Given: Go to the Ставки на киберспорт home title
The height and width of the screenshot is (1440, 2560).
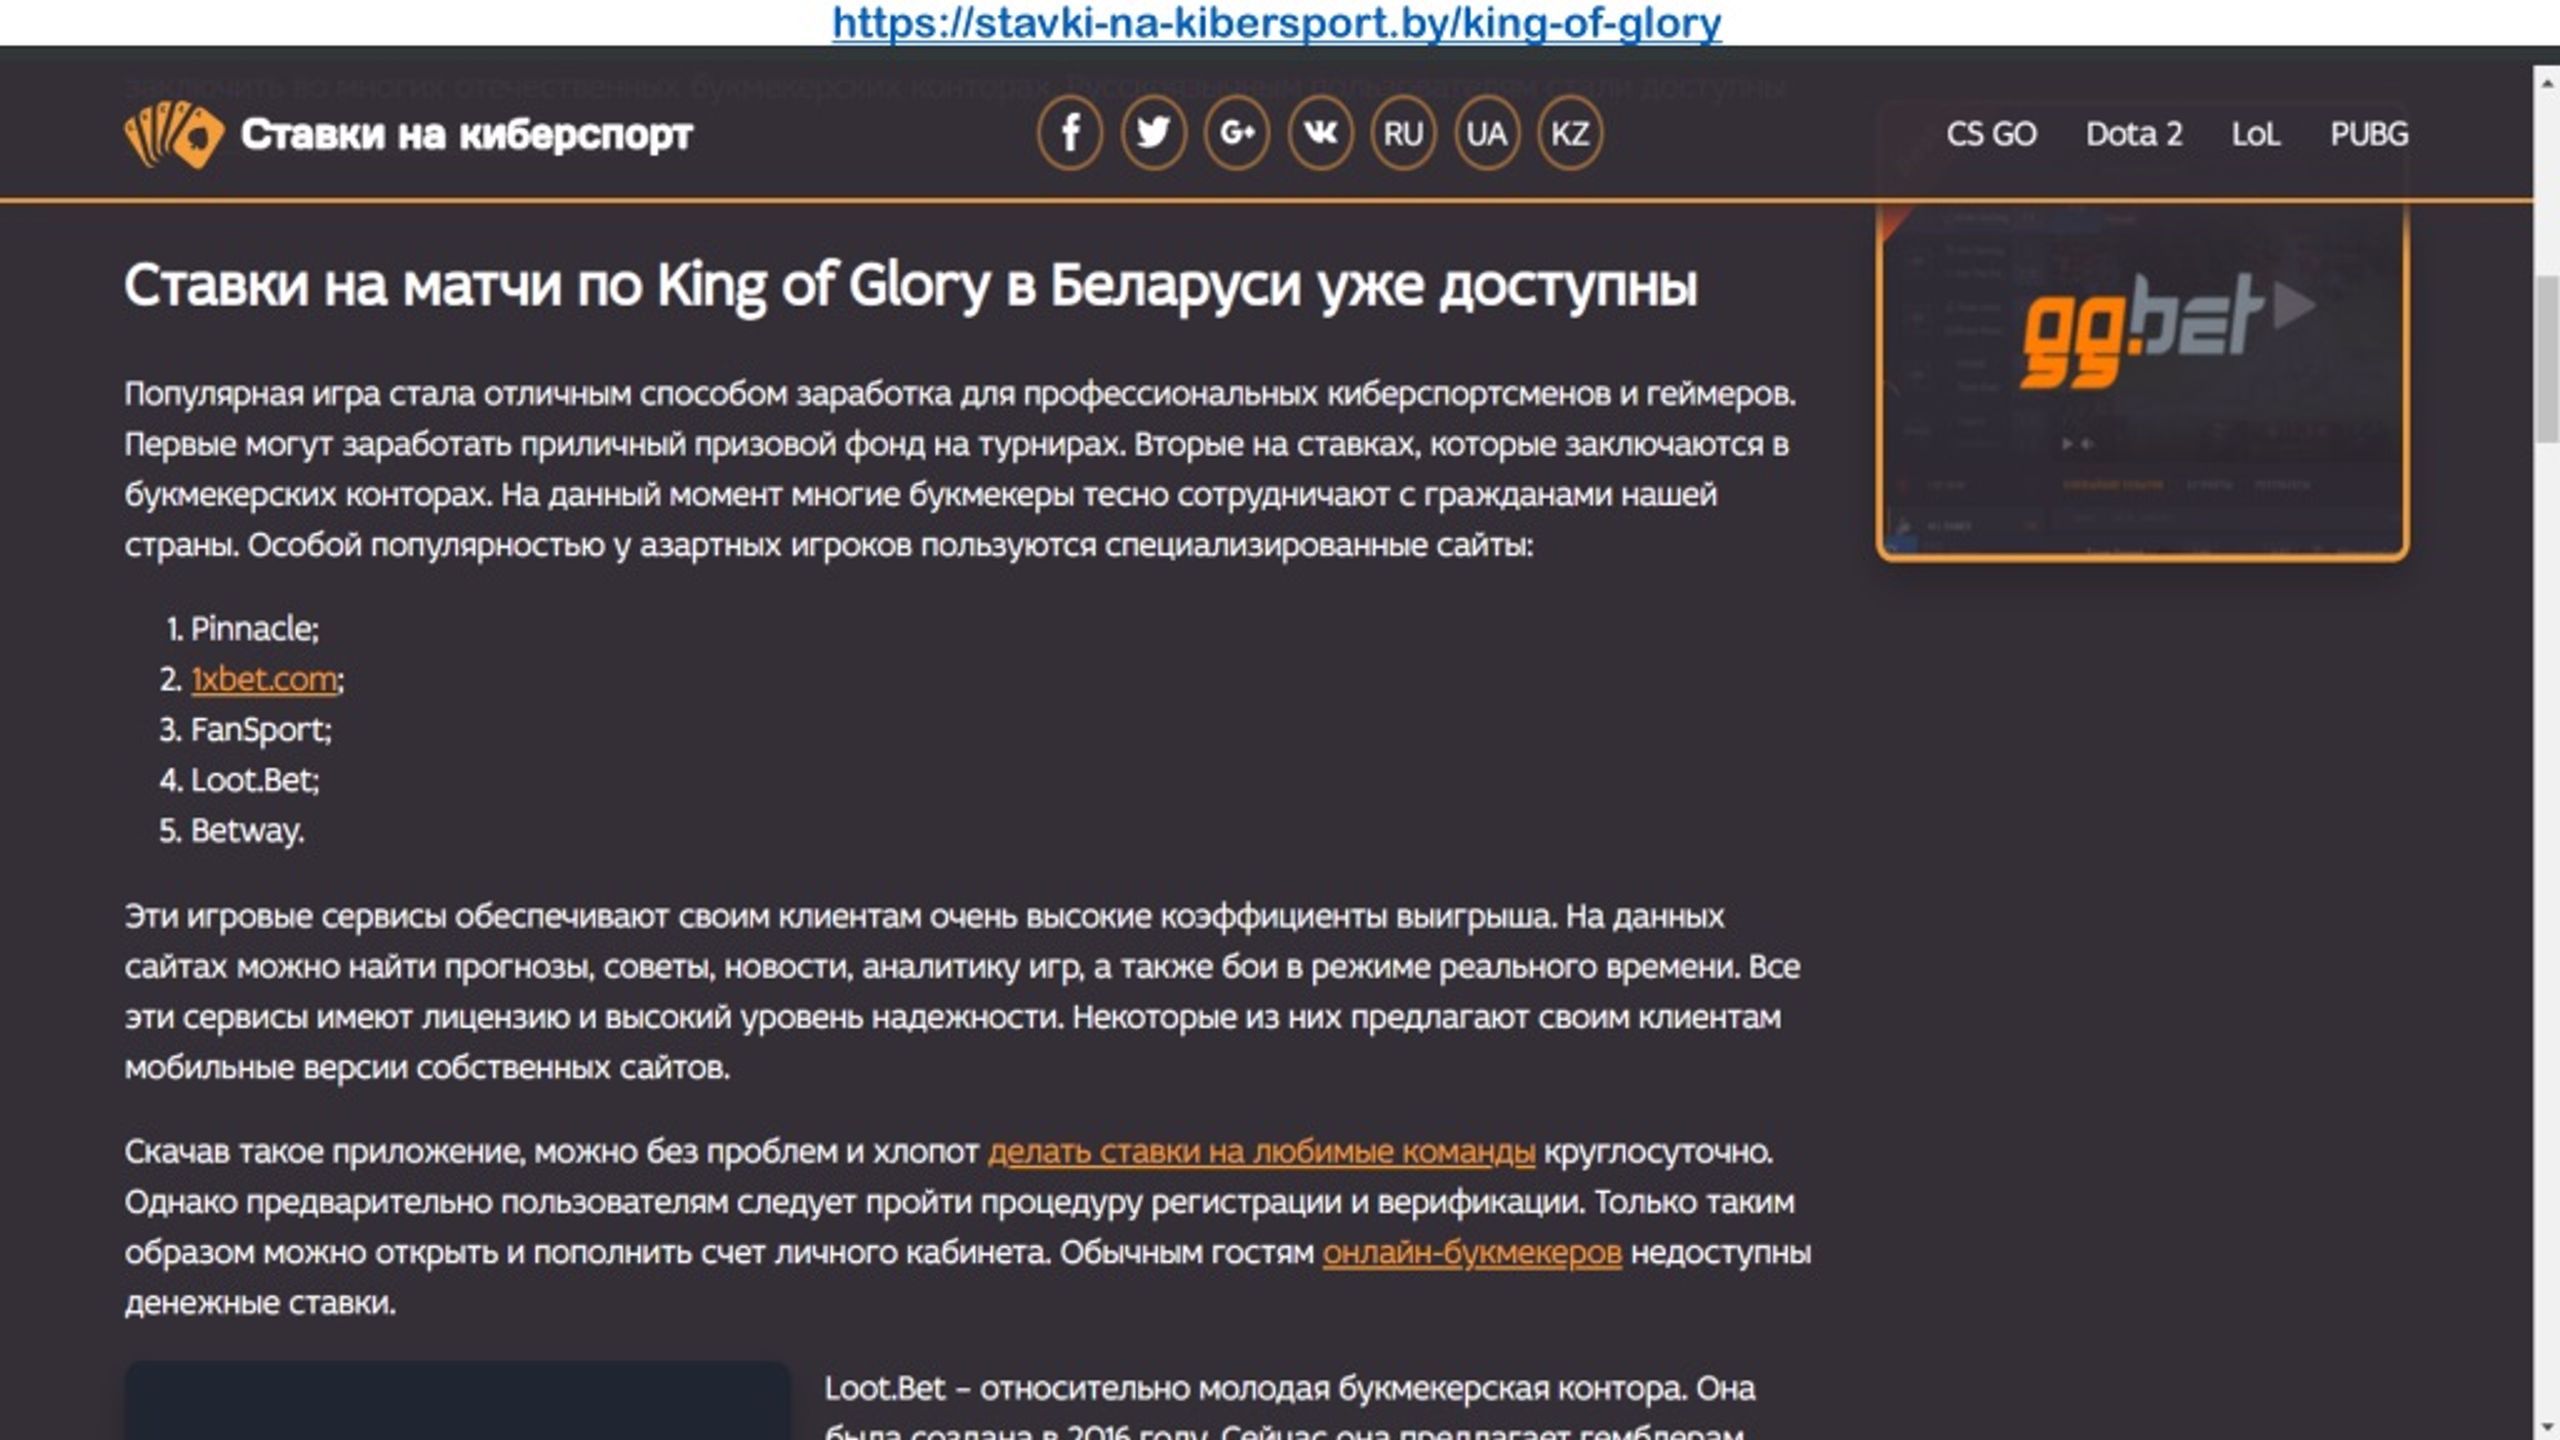Looking at the screenshot, I should (466, 134).
